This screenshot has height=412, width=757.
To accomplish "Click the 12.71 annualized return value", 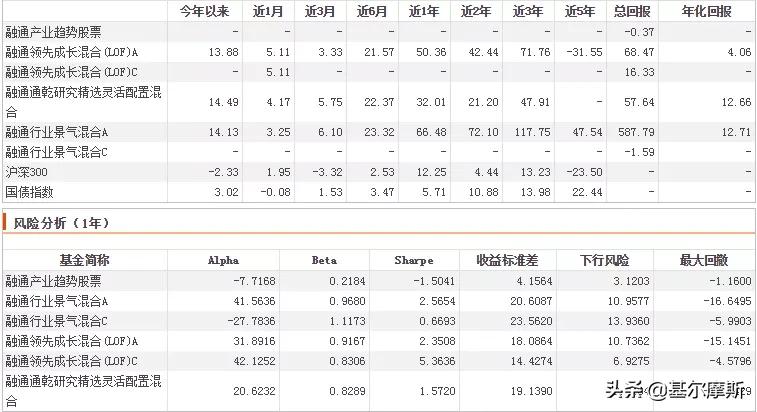I will (x=736, y=132).
